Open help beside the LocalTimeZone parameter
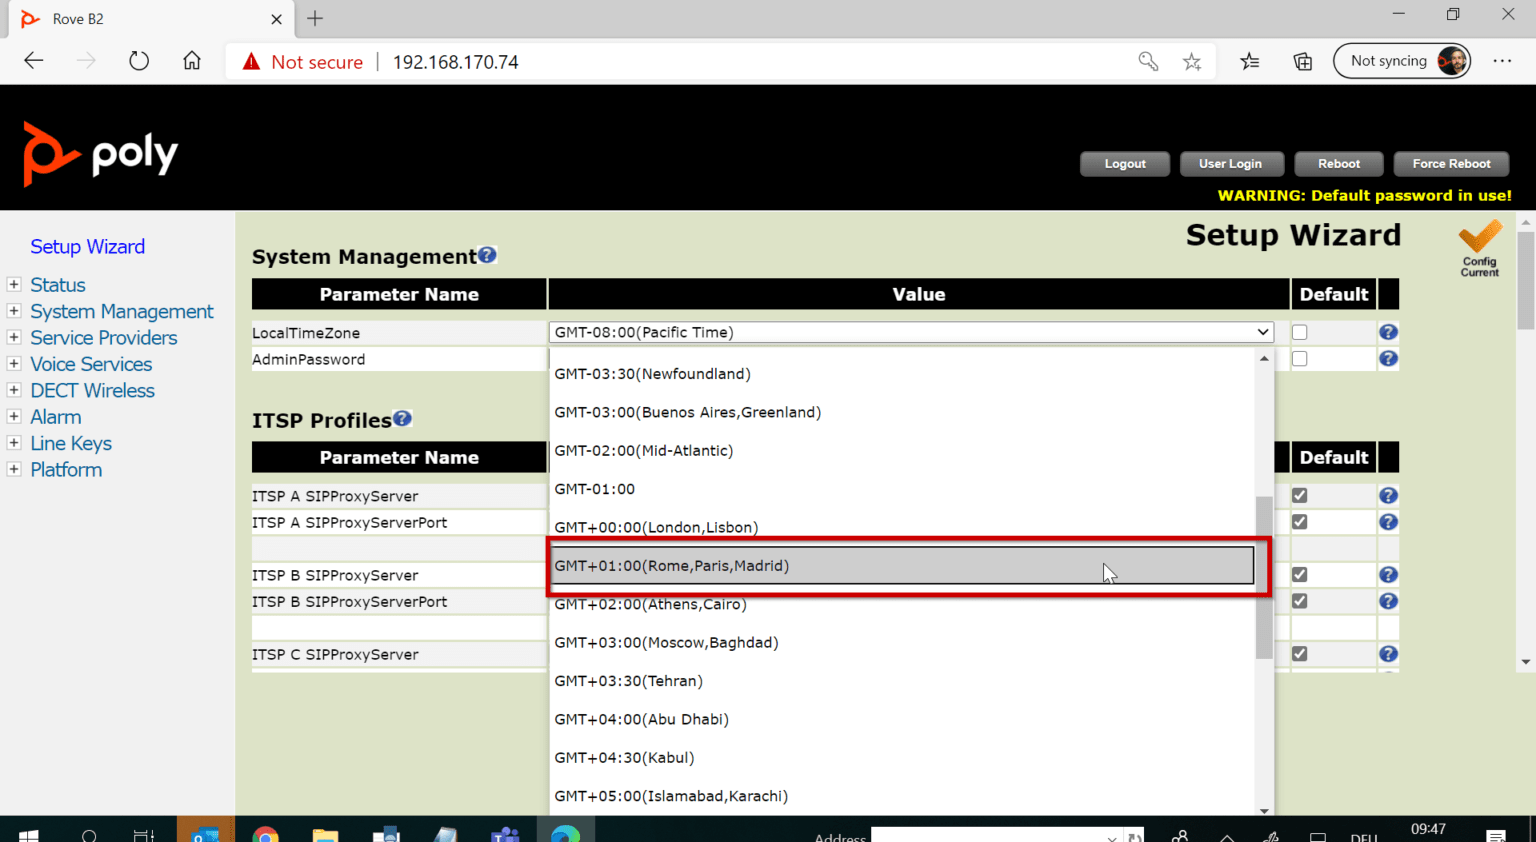 pos(1388,331)
